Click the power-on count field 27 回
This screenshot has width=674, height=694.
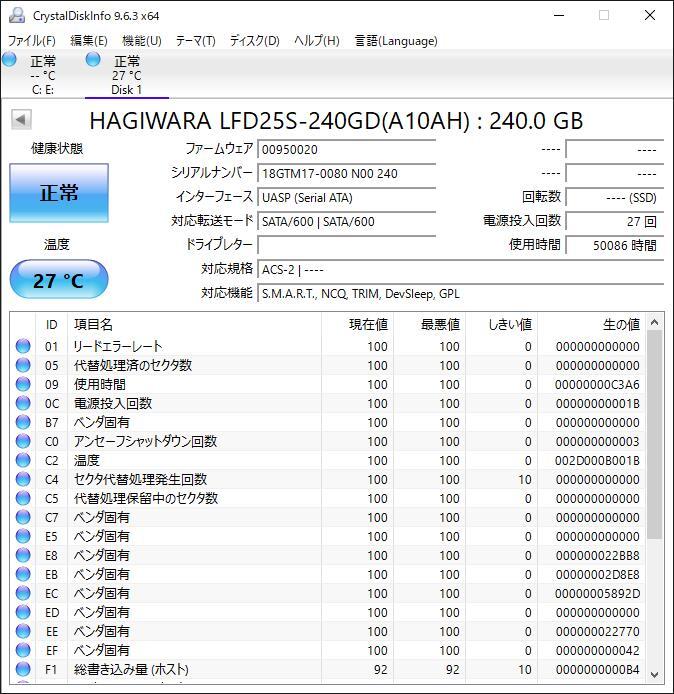tap(615, 221)
